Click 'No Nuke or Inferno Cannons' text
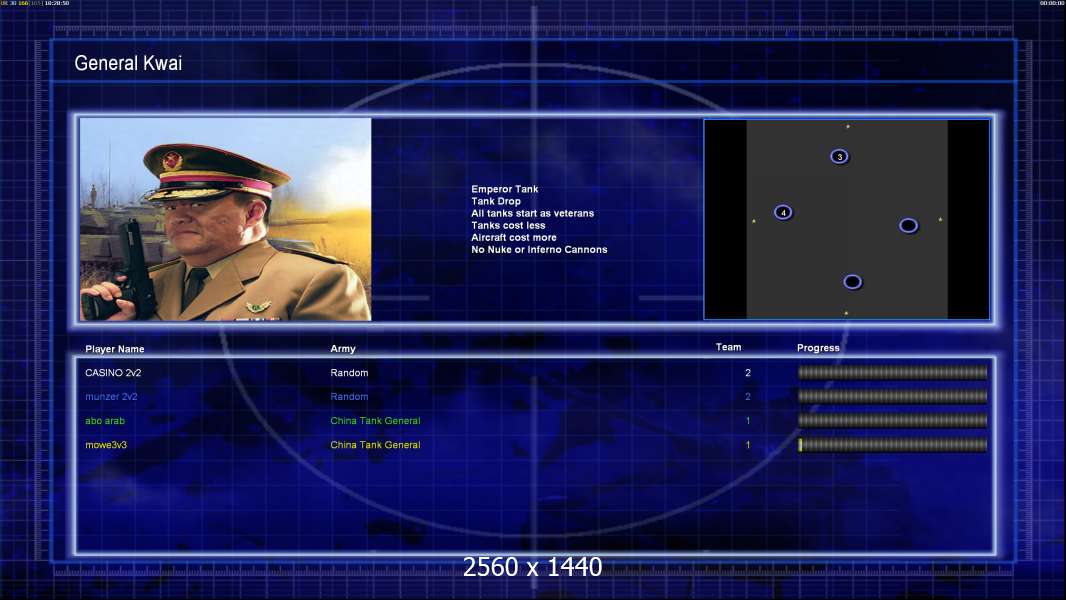Screen dimensions: 1066x600 pyautogui.click(x=539, y=250)
